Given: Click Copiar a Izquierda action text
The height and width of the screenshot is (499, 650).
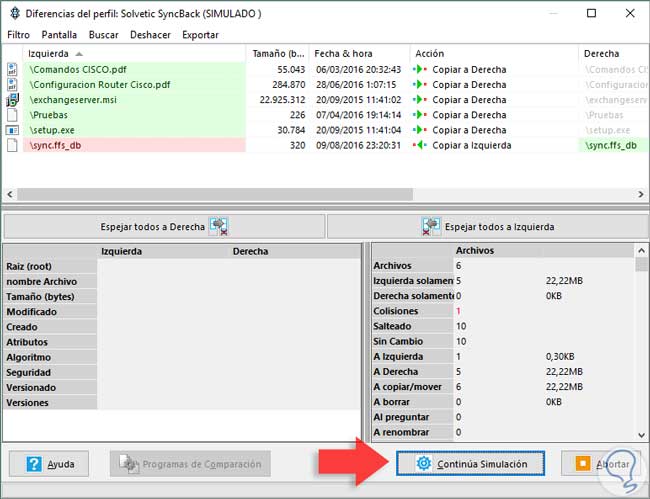Looking at the screenshot, I should (472, 145).
